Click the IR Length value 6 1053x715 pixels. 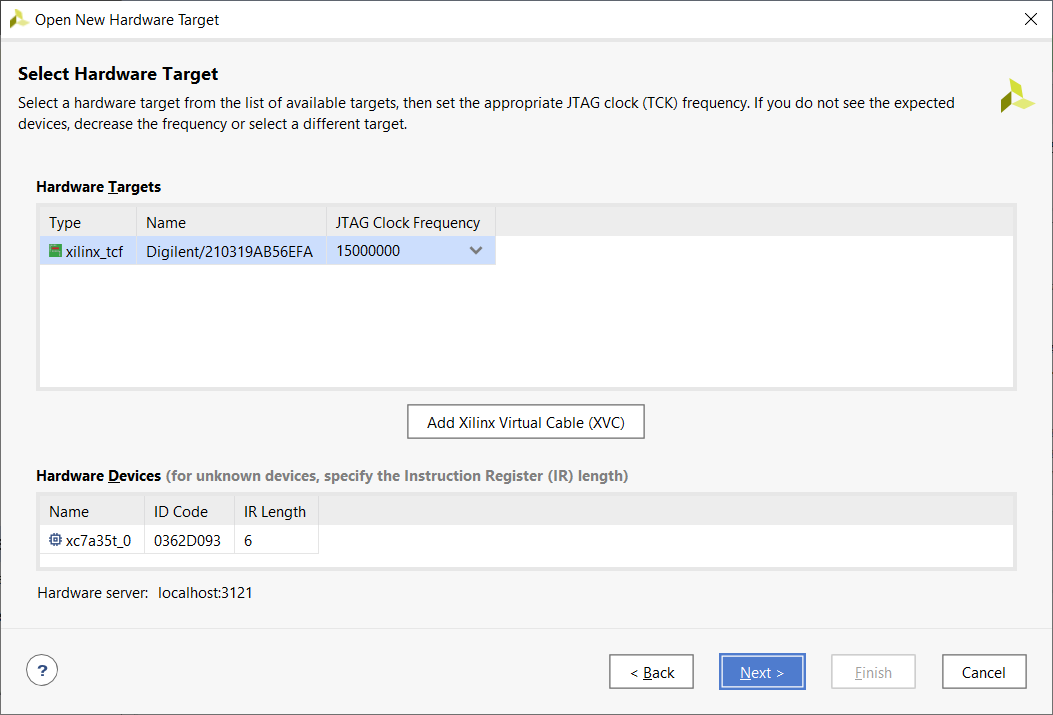click(248, 540)
